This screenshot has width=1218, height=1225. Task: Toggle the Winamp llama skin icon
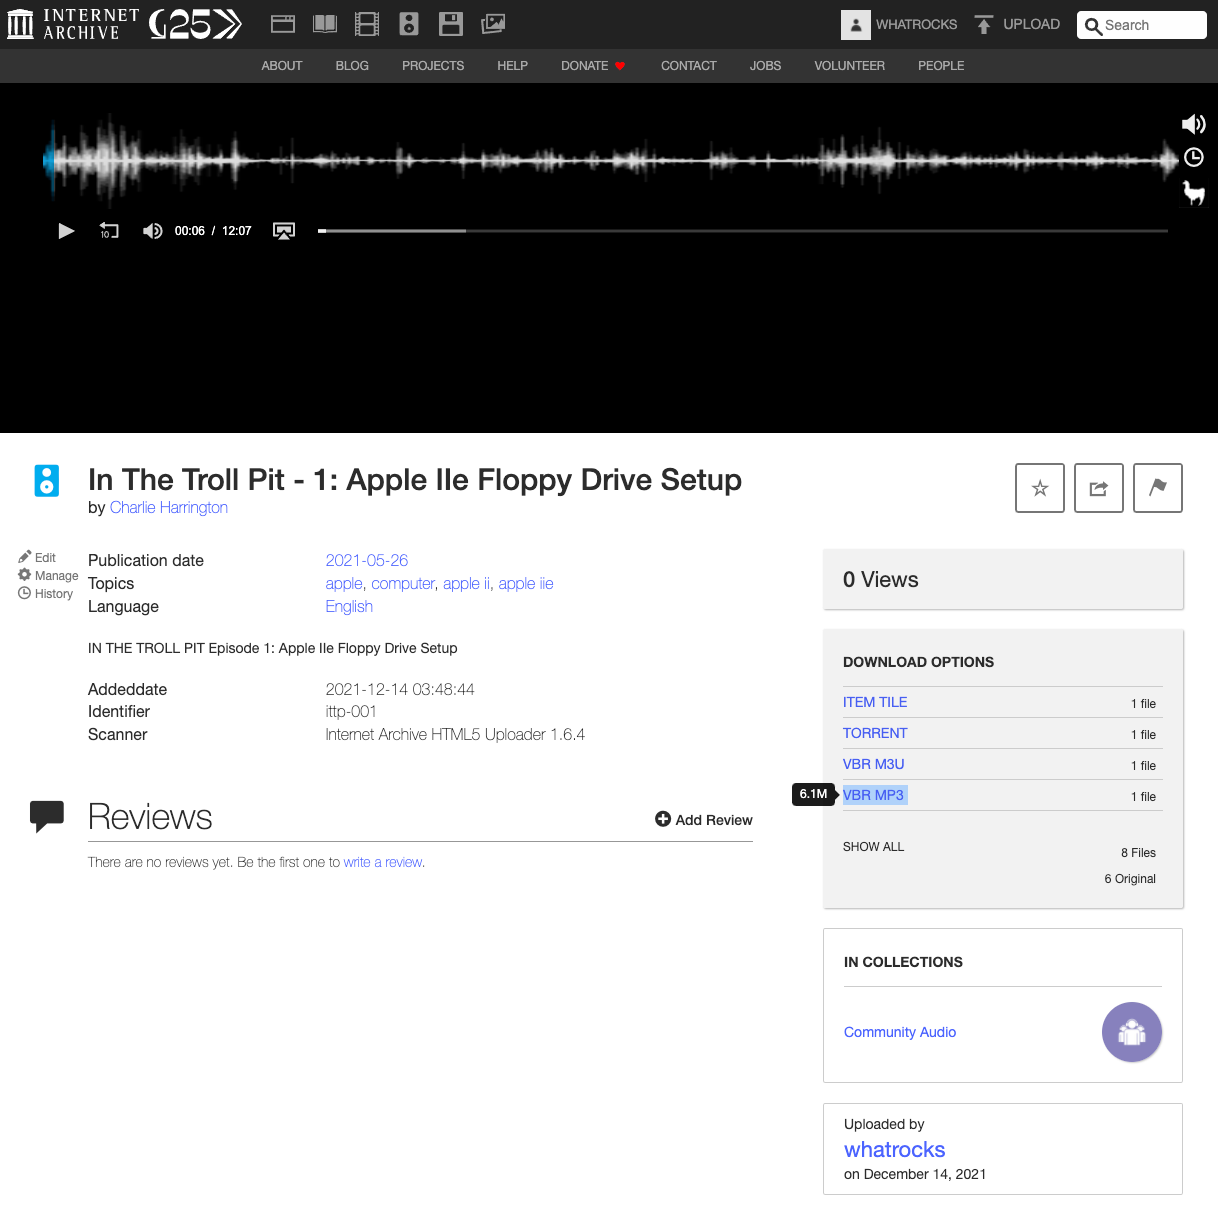pyautogui.click(x=1193, y=192)
